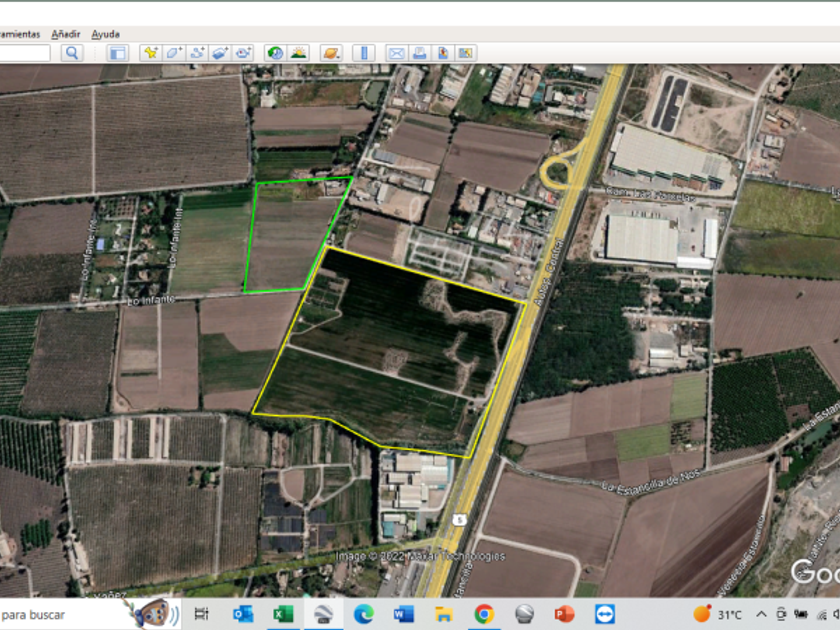Expand the system tray hidden icons chevron
The height and width of the screenshot is (630, 840).
pos(762,614)
